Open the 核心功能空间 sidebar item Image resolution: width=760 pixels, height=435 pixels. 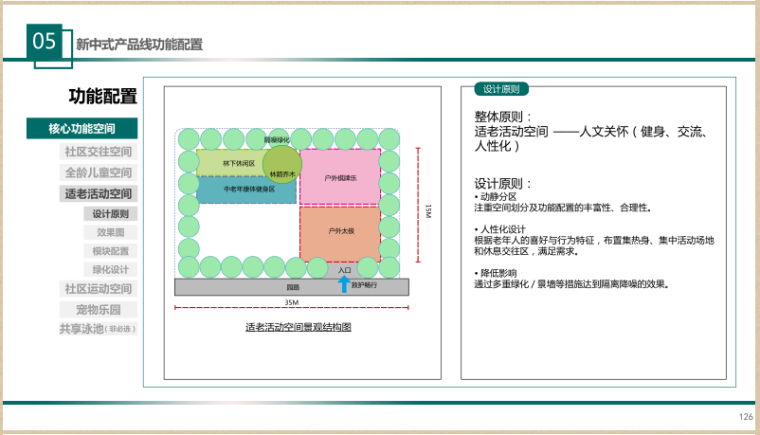coord(82,129)
